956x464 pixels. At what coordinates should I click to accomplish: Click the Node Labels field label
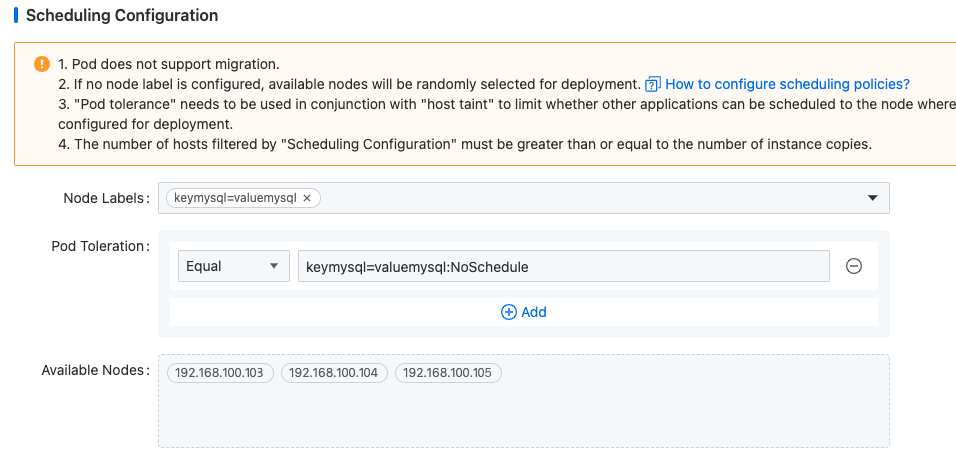(x=106, y=198)
